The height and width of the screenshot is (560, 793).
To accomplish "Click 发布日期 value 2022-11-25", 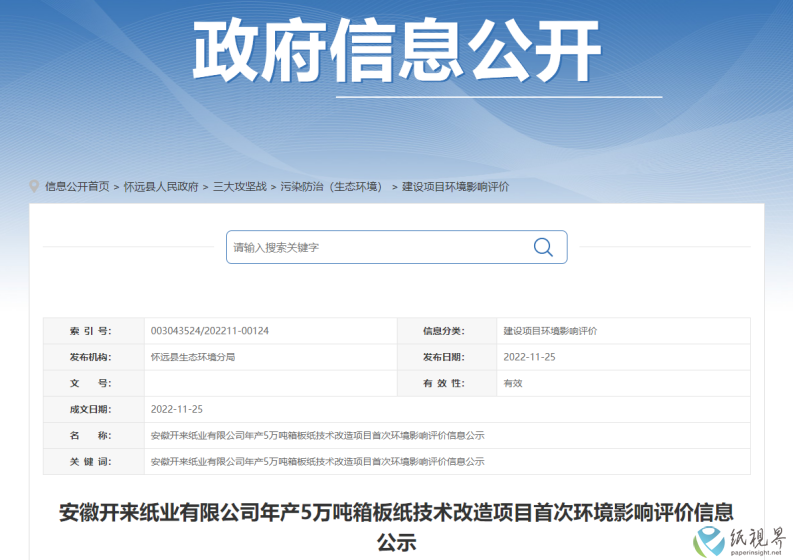I will [529, 357].
